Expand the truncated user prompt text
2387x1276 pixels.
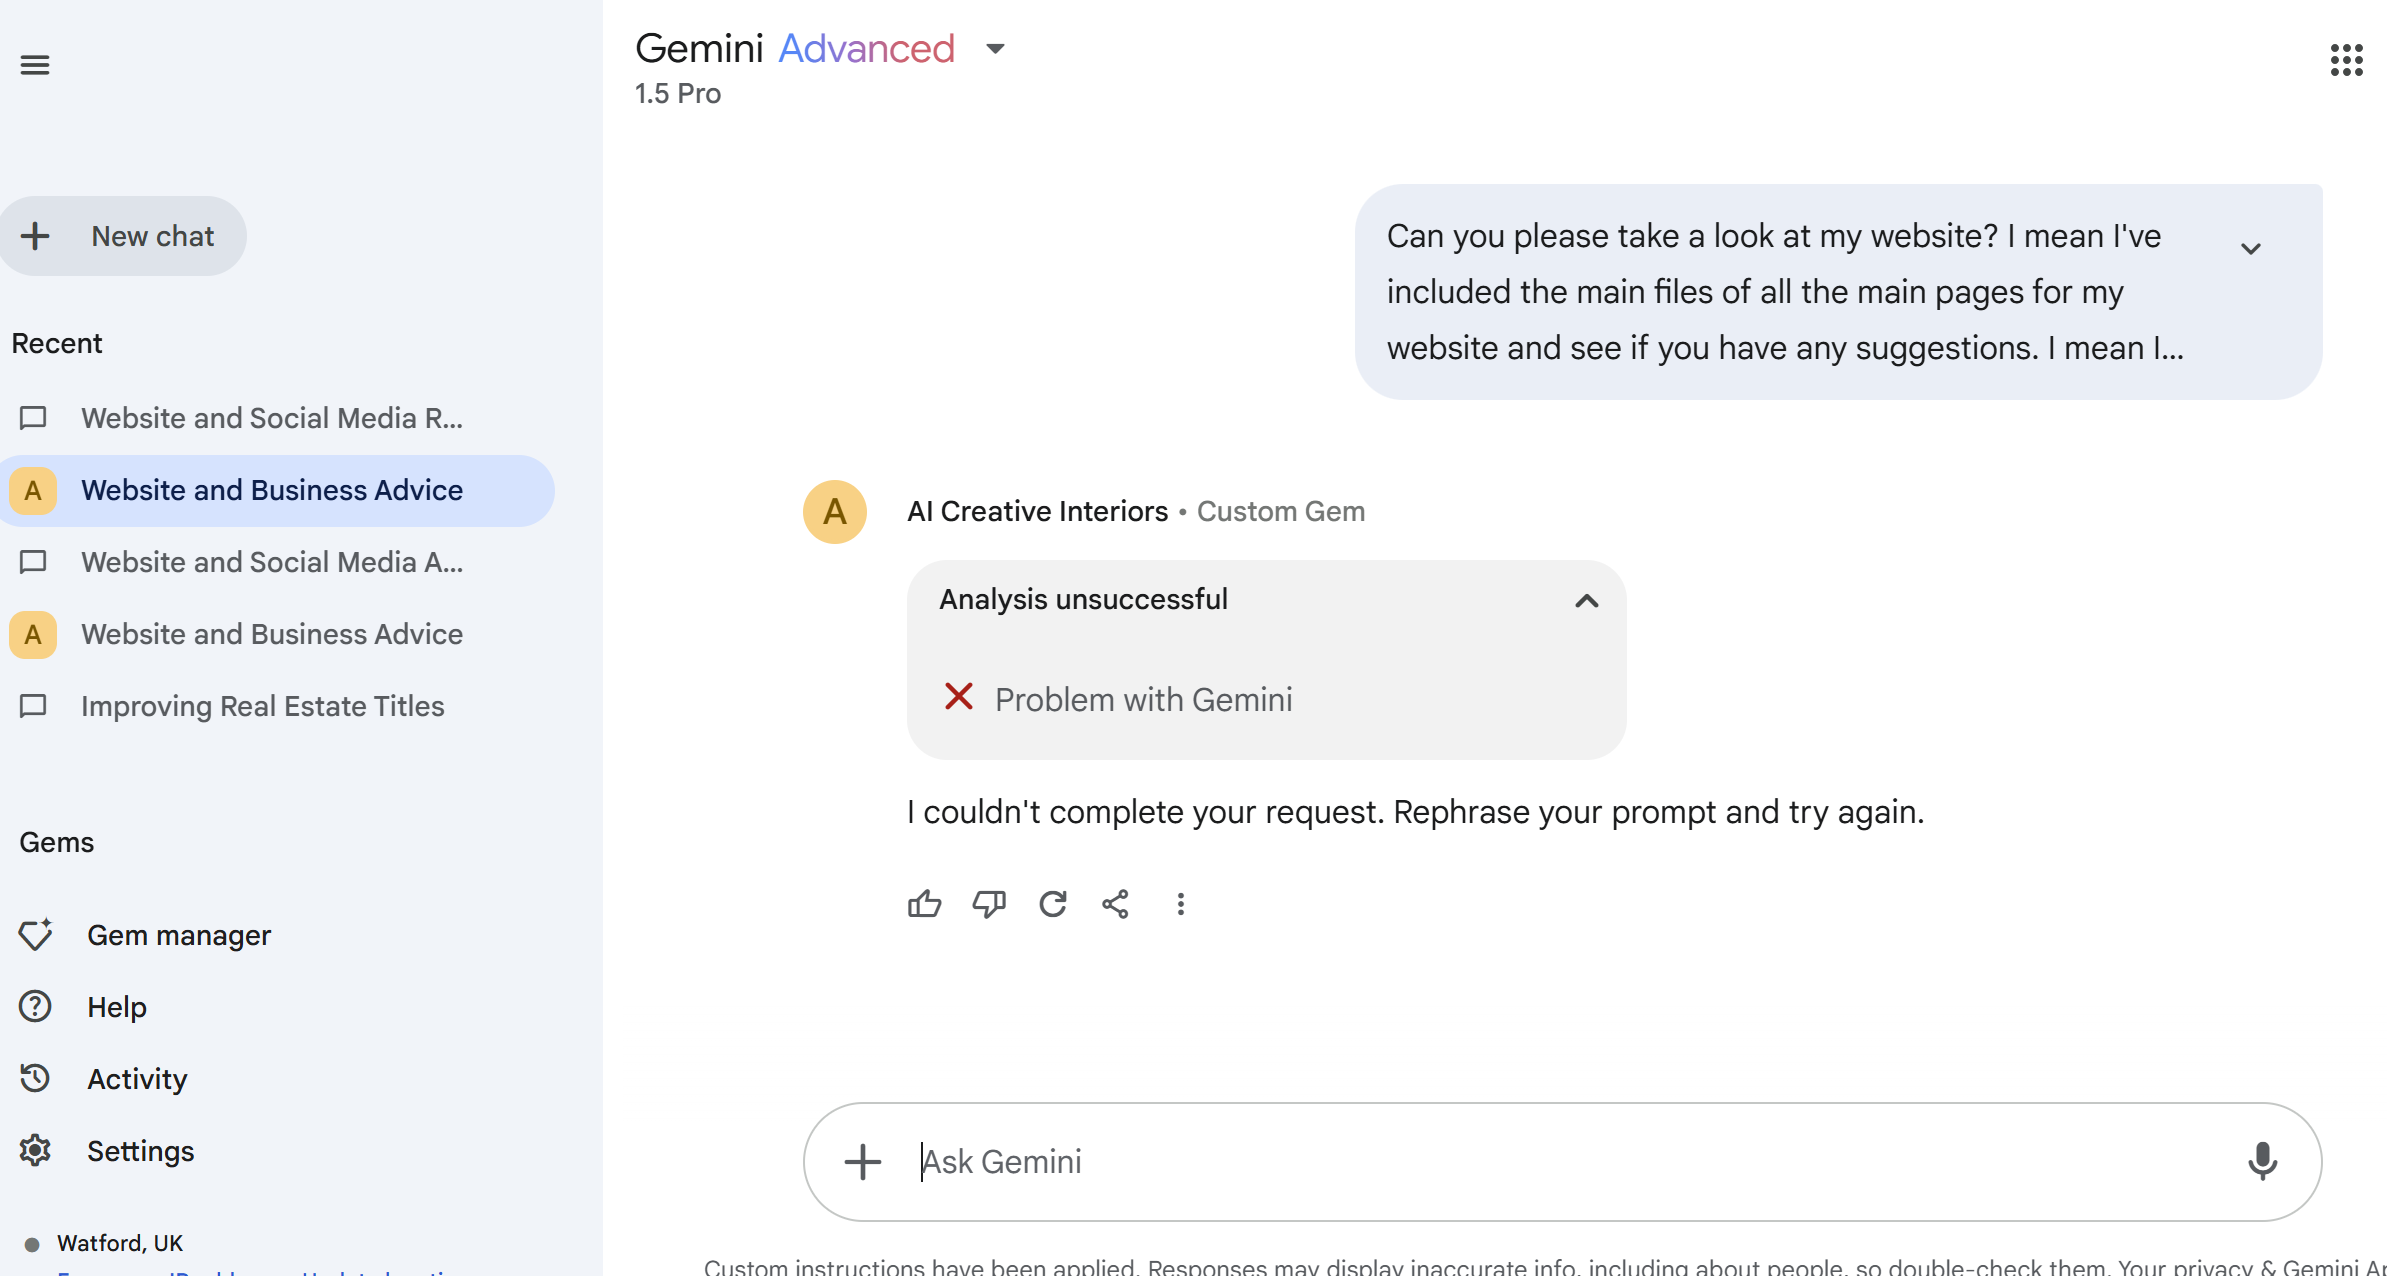point(2250,249)
